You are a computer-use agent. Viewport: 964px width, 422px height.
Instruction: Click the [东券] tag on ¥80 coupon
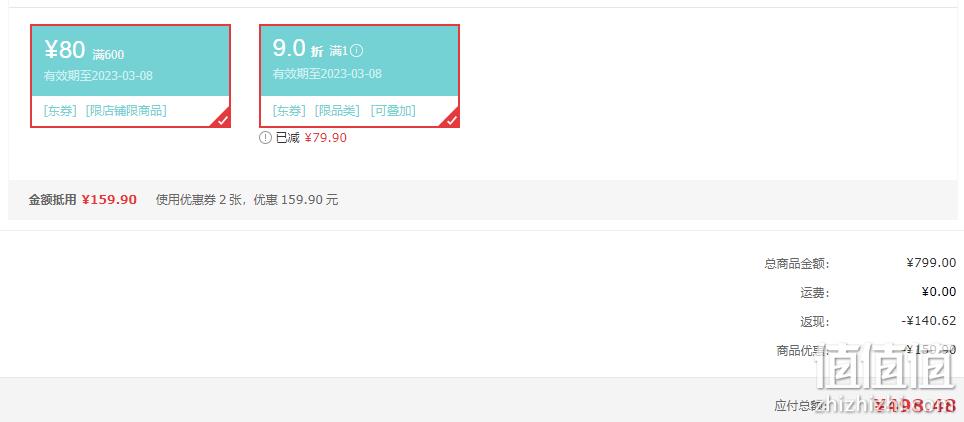click(60, 111)
